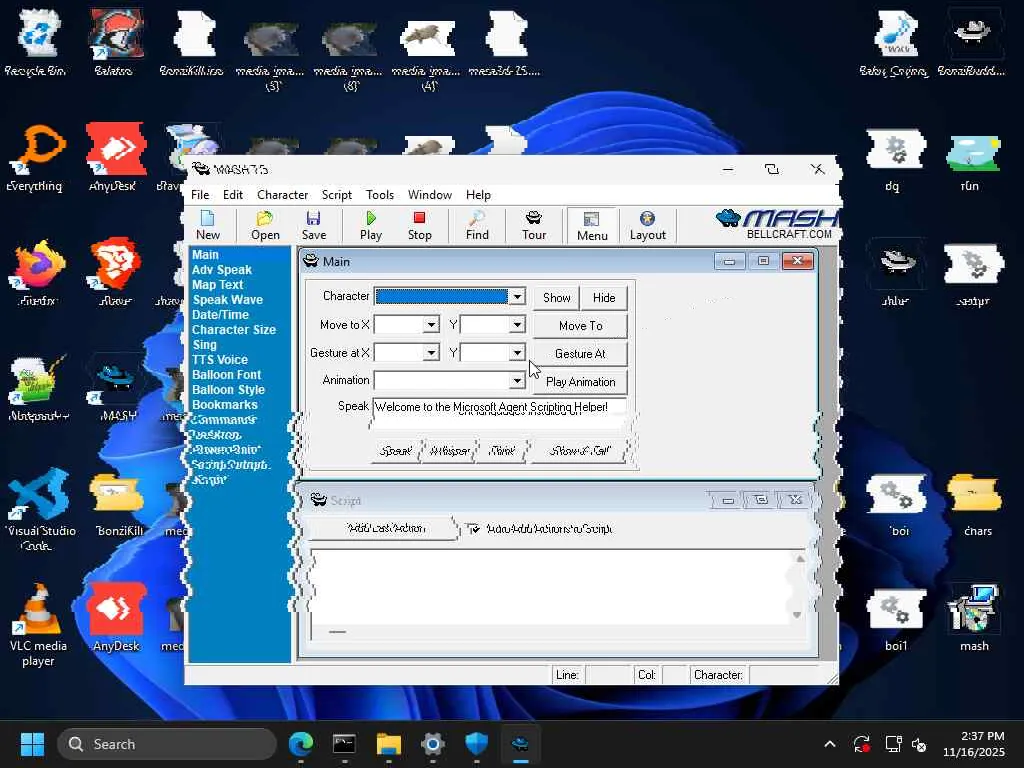Select Balloon Font in the sidebar
Image resolution: width=1024 pixels, height=768 pixels.
point(226,375)
